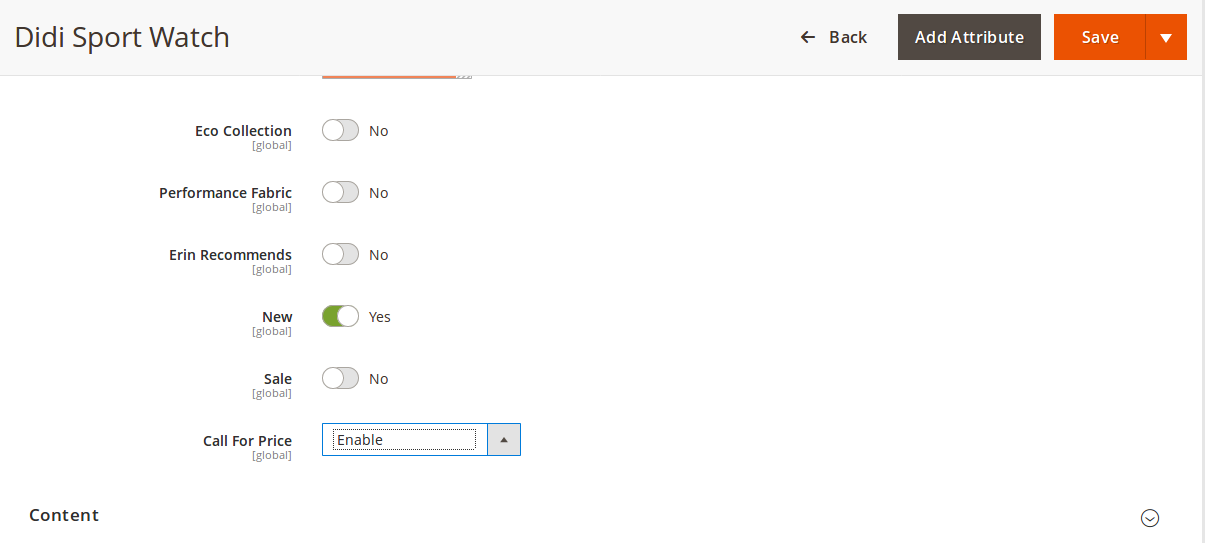Click the Add Attribute button

(x=969, y=37)
